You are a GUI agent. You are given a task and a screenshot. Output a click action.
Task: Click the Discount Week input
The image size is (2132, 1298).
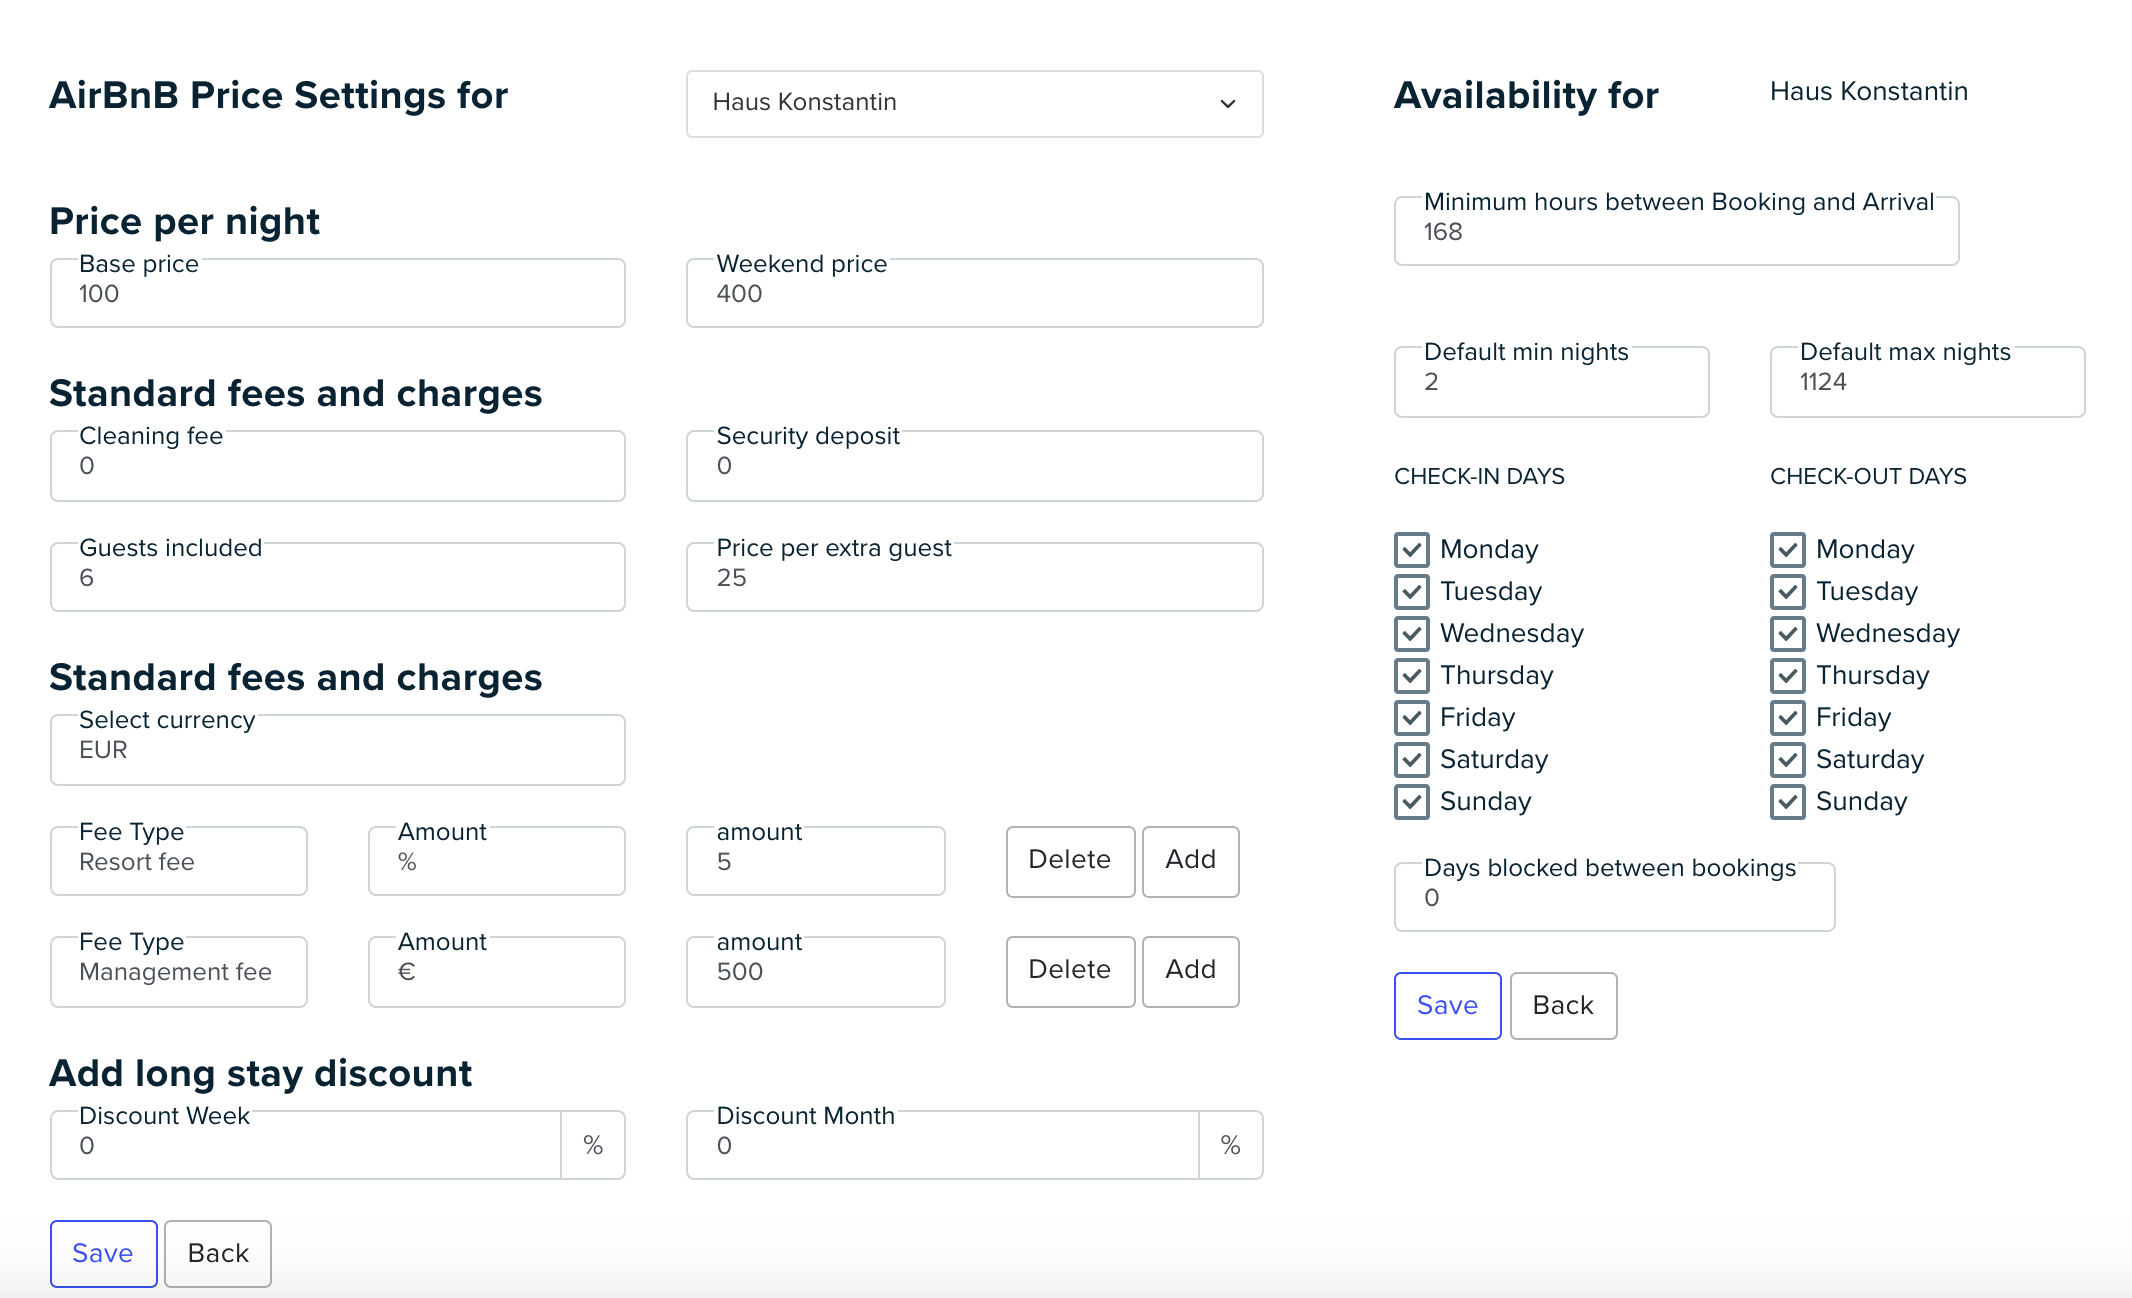pyautogui.click(x=306, y=1145)
